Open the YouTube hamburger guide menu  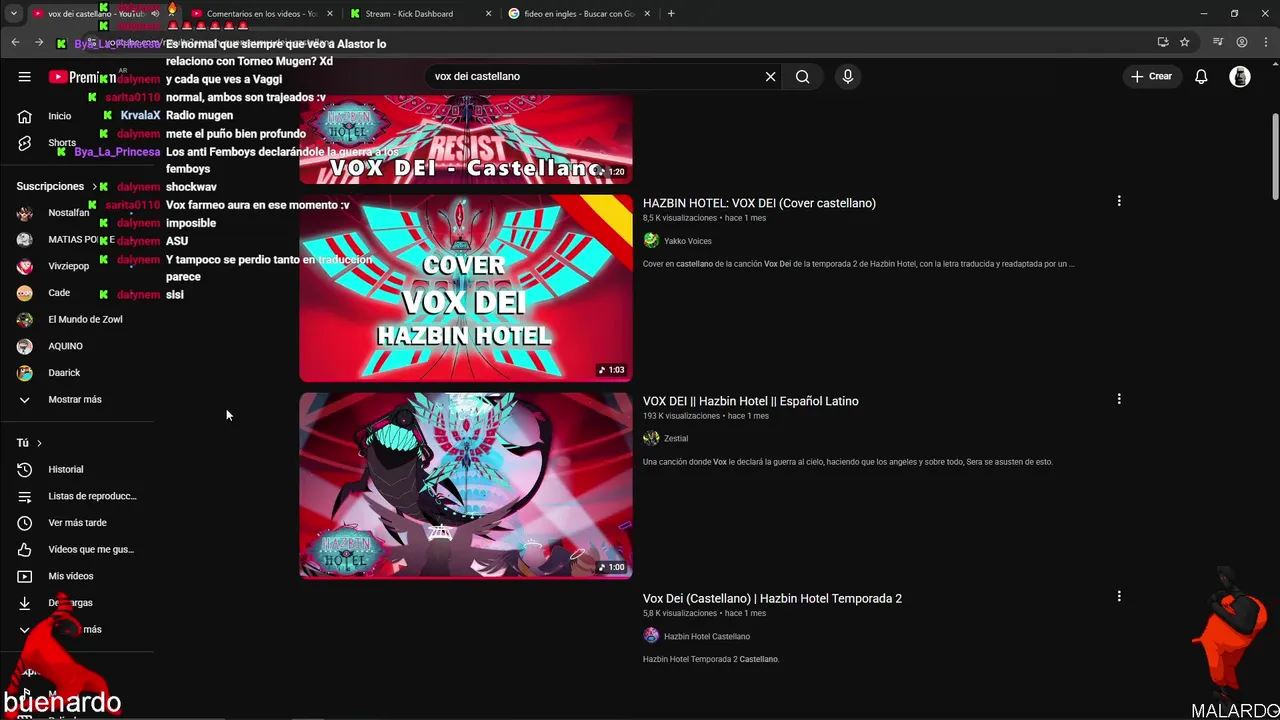(x=24, y=76)
